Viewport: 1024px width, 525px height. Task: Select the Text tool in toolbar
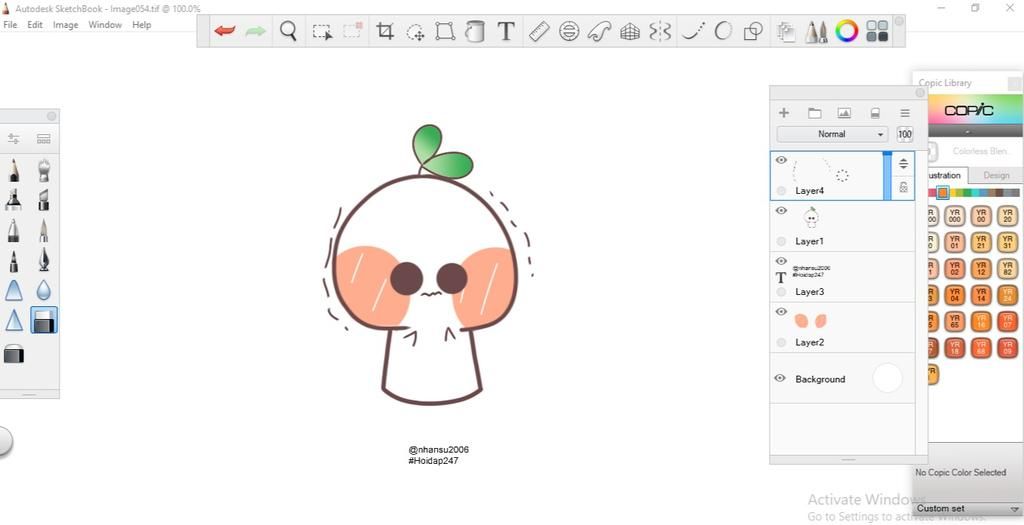coord(506,31)
